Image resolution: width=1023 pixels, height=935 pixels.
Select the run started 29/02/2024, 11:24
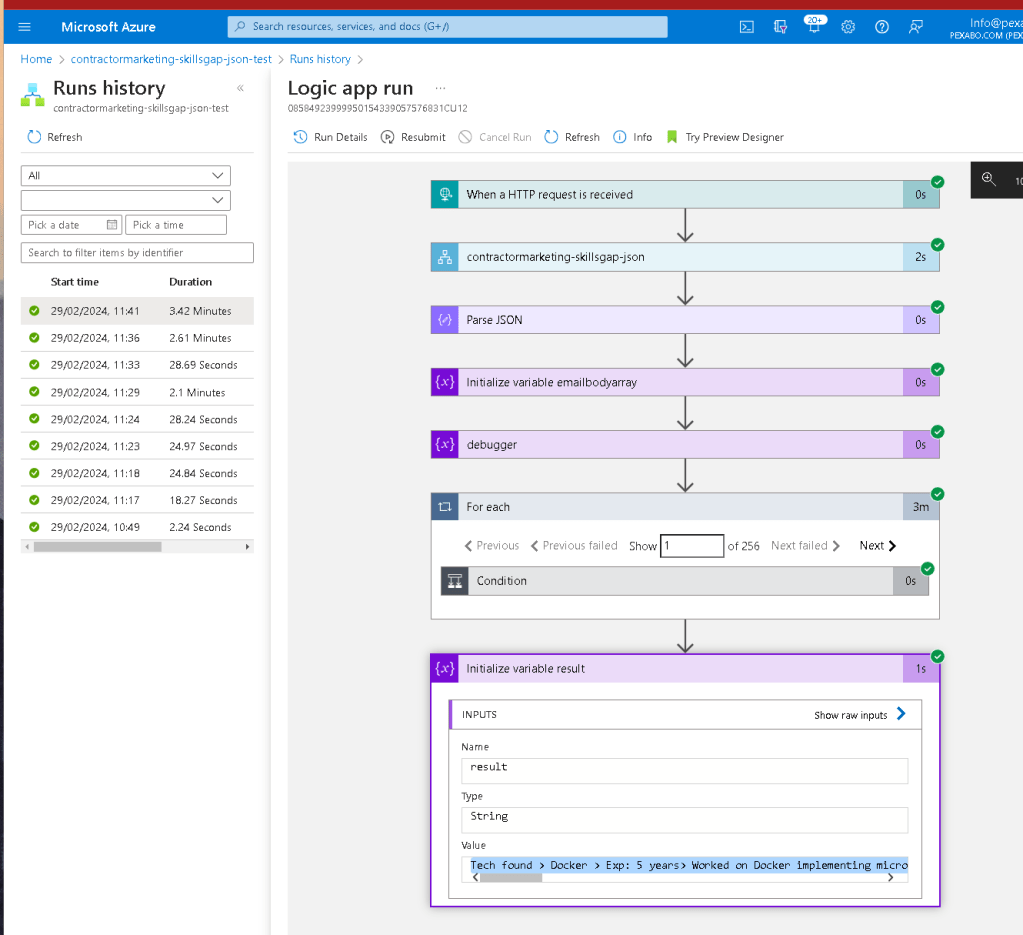coord(137,419)
